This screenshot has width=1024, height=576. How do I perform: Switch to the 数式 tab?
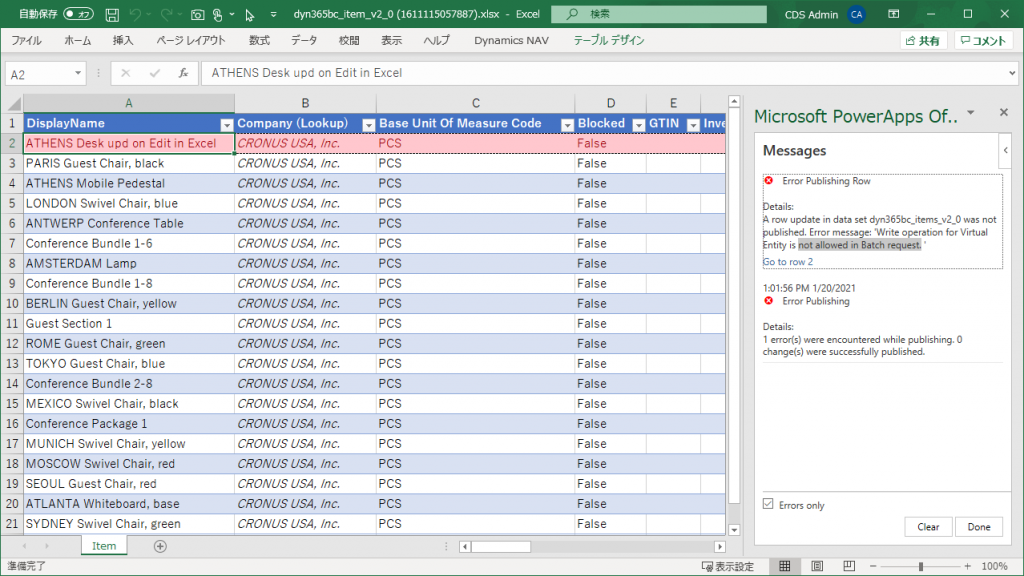coord(259,40)
